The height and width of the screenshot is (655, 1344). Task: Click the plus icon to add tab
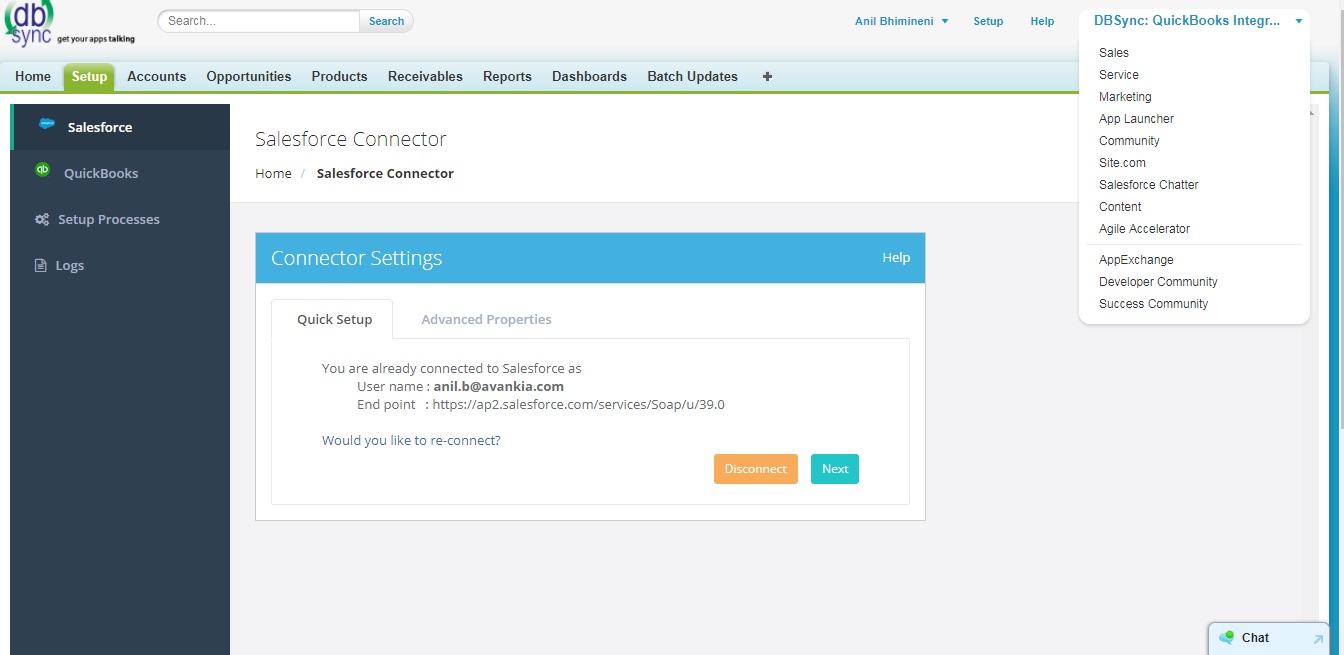pos(767,77)
